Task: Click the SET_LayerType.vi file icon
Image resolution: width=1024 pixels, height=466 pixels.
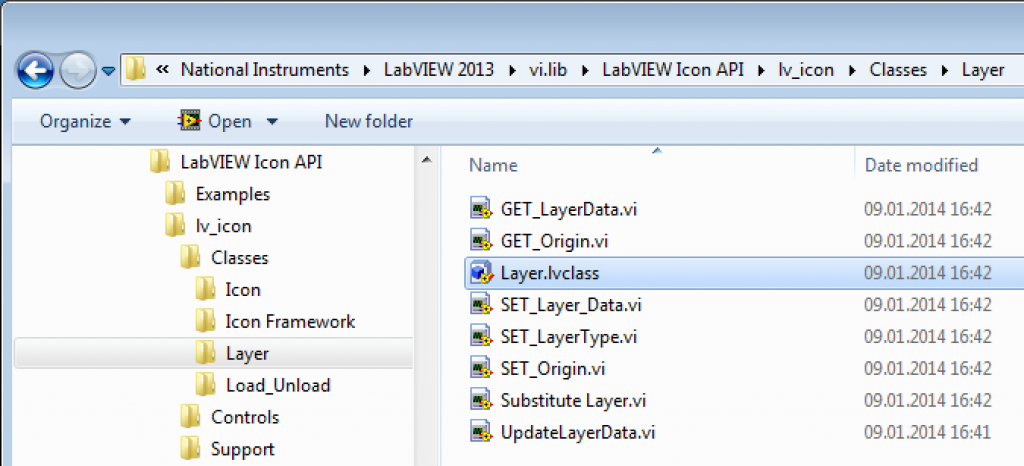Action: click(x=481, y=337)
